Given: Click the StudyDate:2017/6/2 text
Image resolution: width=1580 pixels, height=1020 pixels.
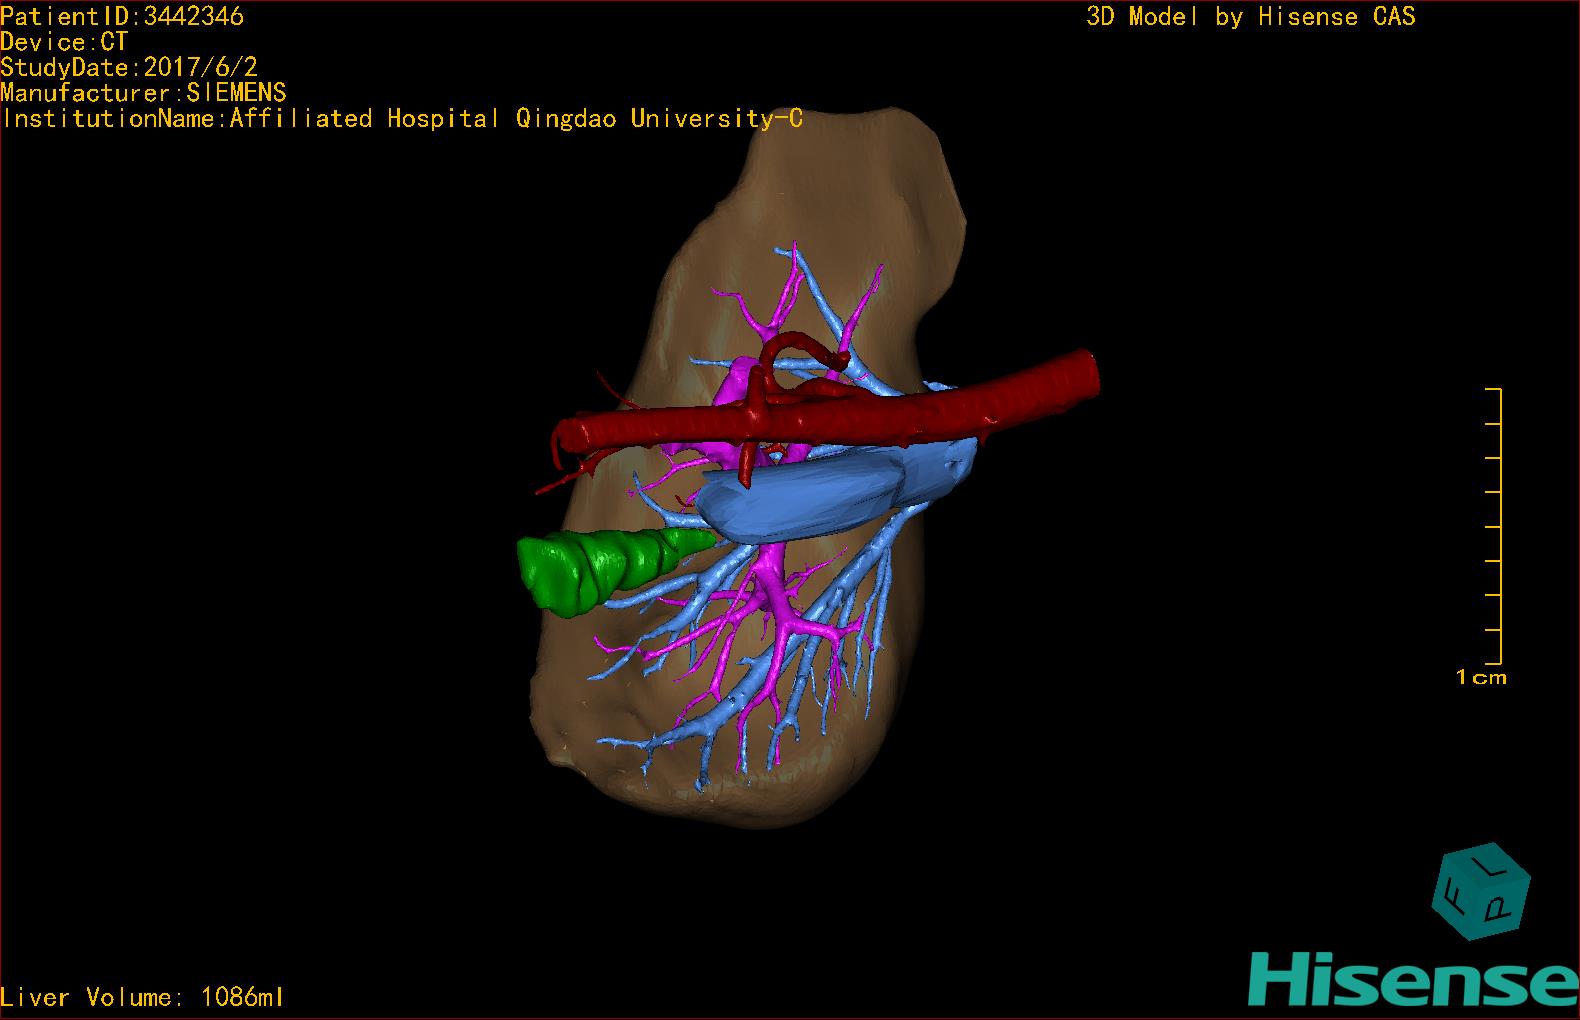Looking at the screenshot, I should (x=129, y=67).
